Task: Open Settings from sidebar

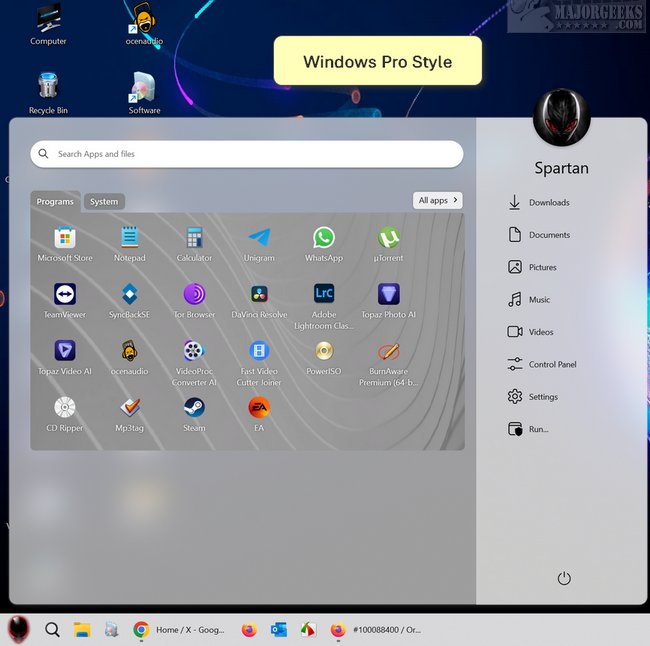Action: [x=533, y=396]
